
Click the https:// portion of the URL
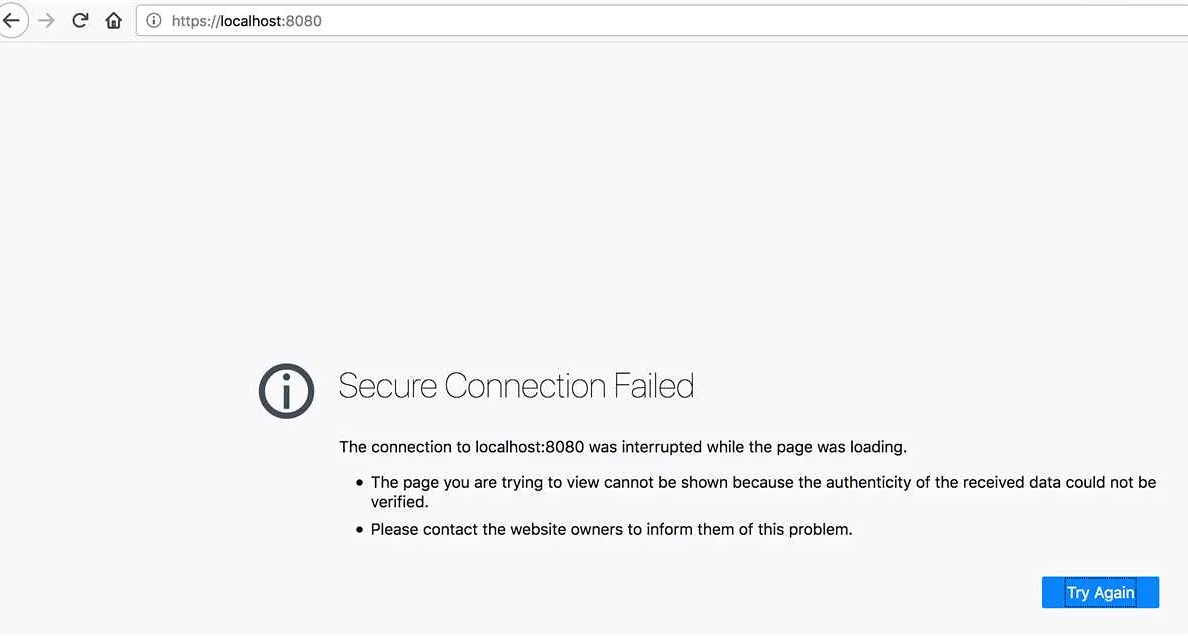pyautogui.click(x=197, y=20)
